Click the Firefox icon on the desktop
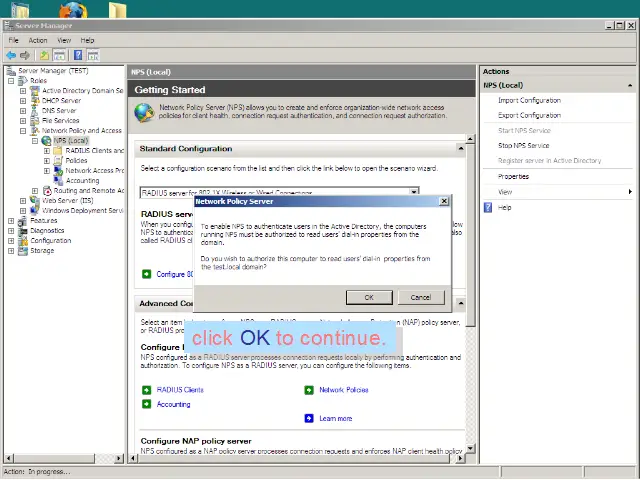The width and height of the screenshot is (640, 480). click(73, 9)
